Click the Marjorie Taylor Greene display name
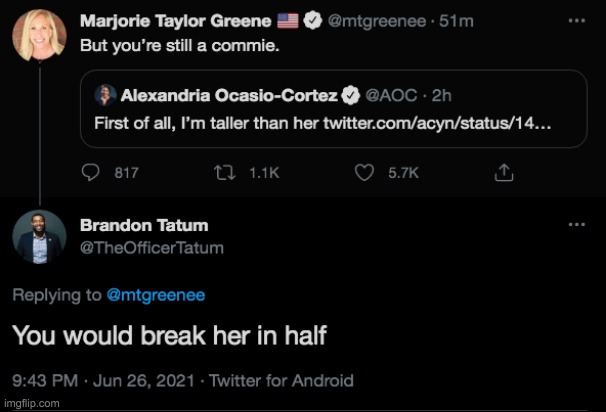 (173, 19)
